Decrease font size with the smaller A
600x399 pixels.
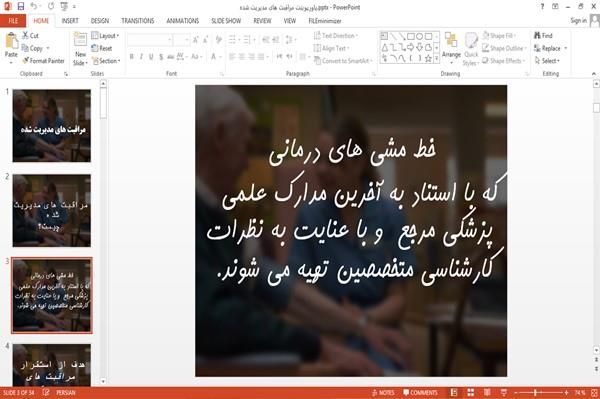click(205, 39)
